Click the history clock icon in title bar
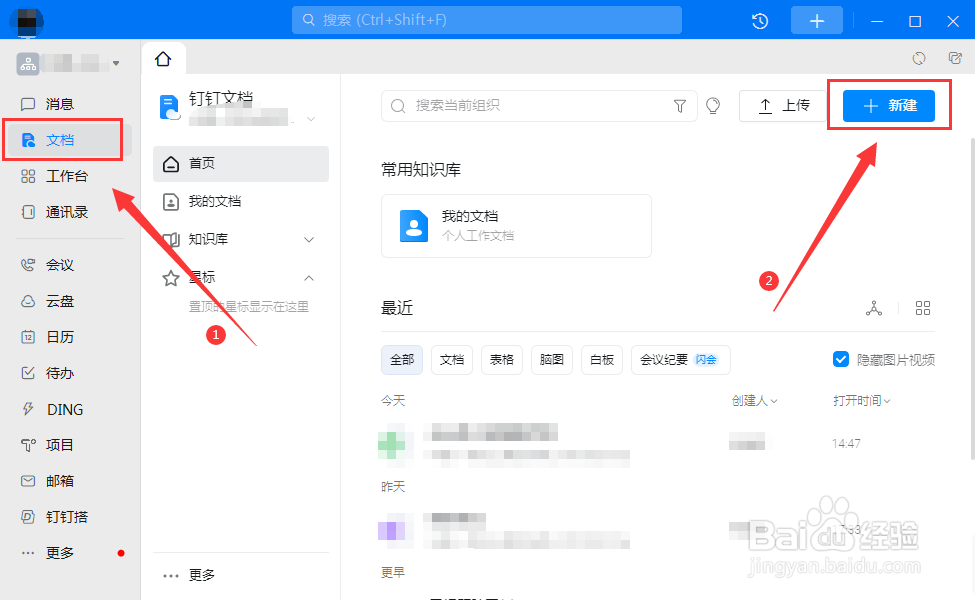The image size is (975, 600). (760, 21)
